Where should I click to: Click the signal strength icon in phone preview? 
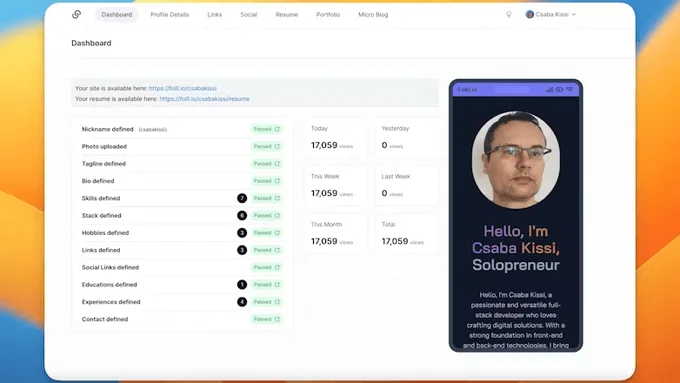[549, 89]
